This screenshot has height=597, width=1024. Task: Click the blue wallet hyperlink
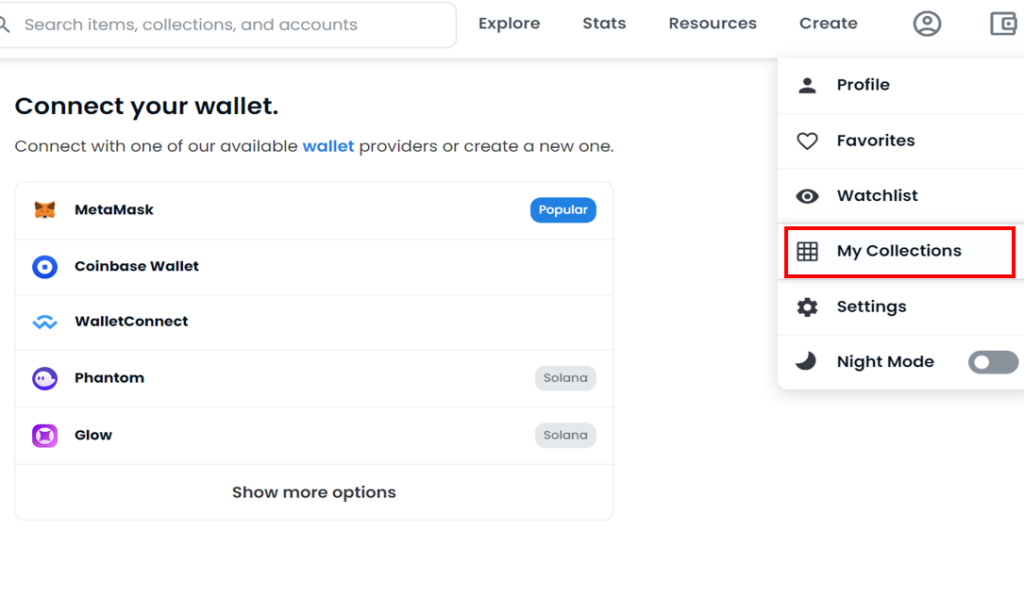(x=328, y=146)
